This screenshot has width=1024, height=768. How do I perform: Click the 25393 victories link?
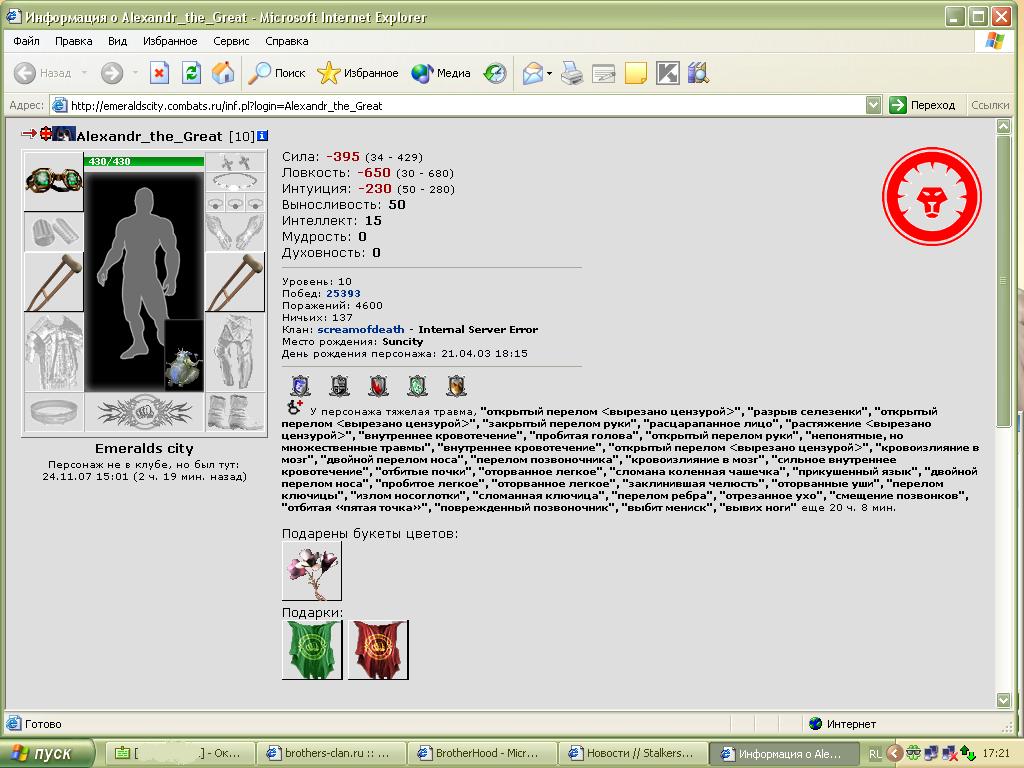(x=343, y=293)
